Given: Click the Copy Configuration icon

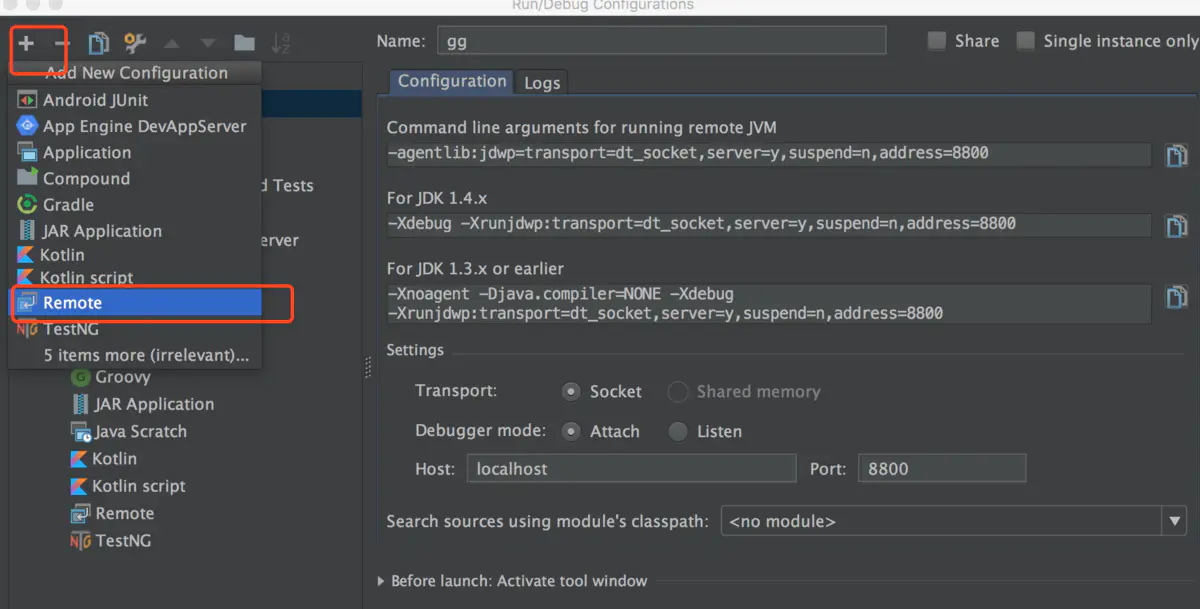Looking at the screenshot, I should pos(97,42).
